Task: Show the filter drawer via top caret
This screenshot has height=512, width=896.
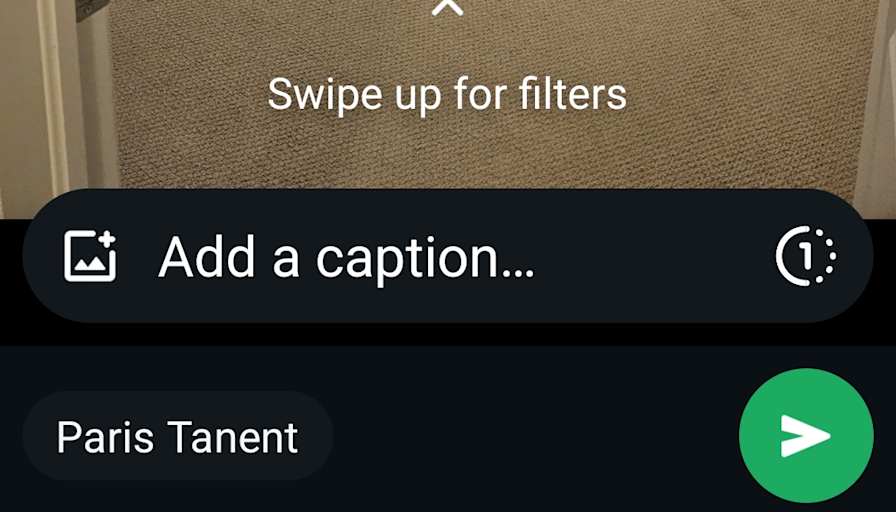Action: (x=447, y=7)
